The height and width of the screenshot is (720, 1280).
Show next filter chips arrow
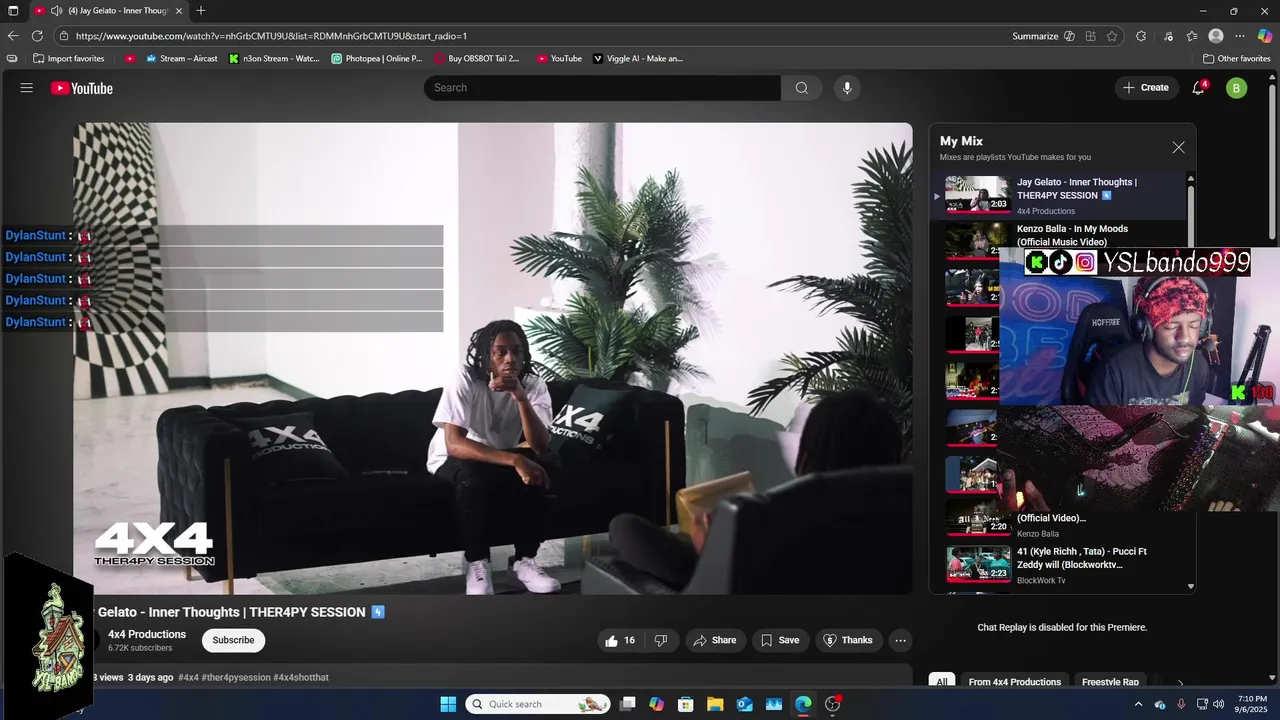(x=1180, y=683)
